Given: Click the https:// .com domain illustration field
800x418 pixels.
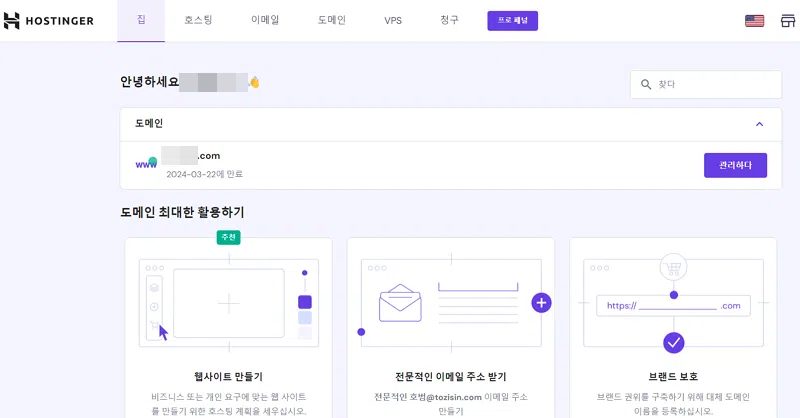Looking at the screenshot, I should pos(673,306).
